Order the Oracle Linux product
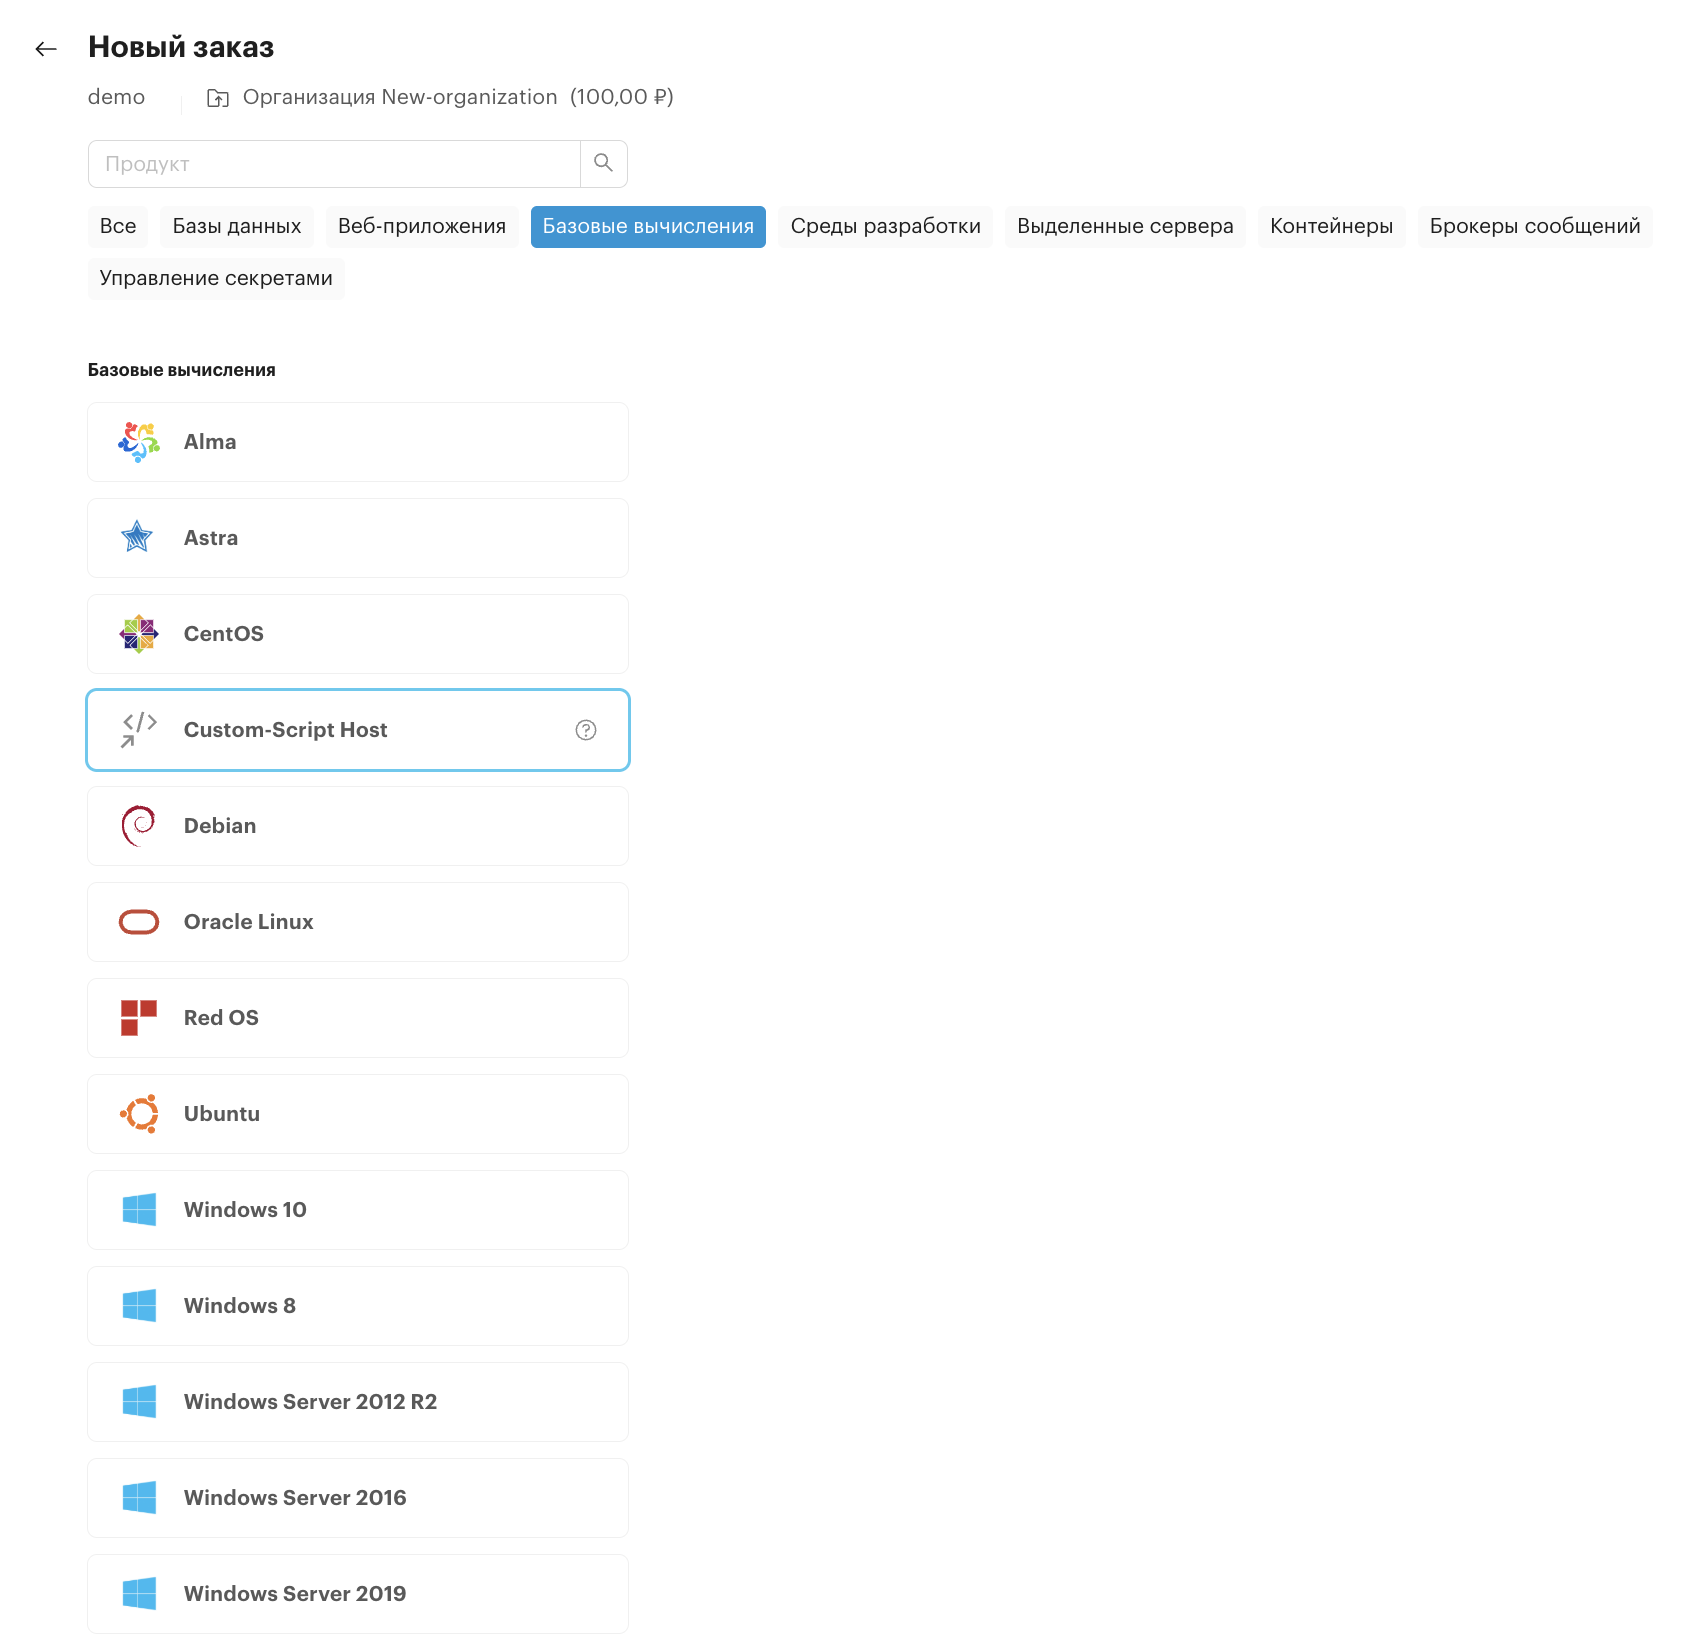The height and width of the screenshot is (1652, 1687). [358, 922]
